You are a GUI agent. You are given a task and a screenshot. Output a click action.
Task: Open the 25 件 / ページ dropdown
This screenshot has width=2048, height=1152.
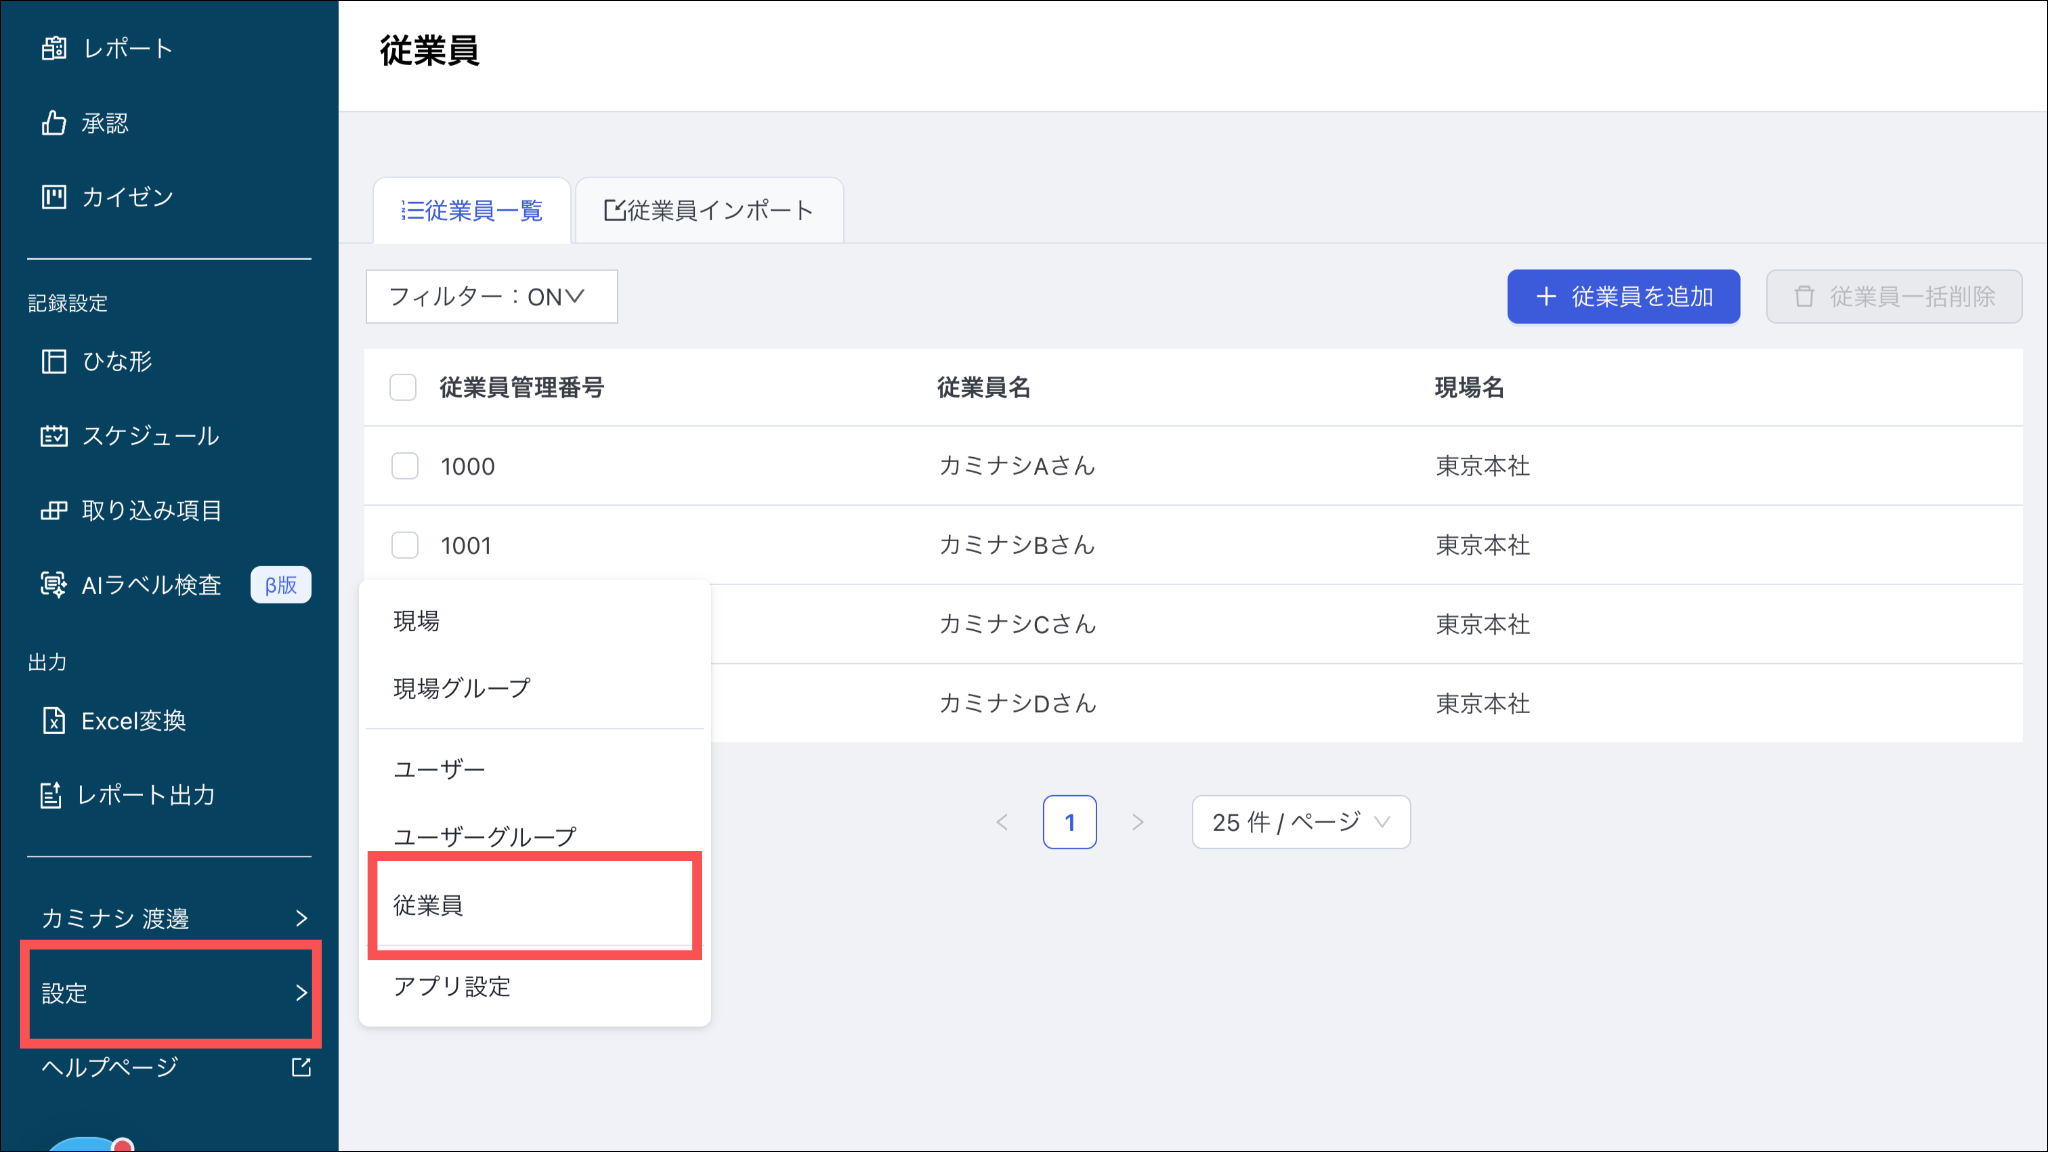1300,822
